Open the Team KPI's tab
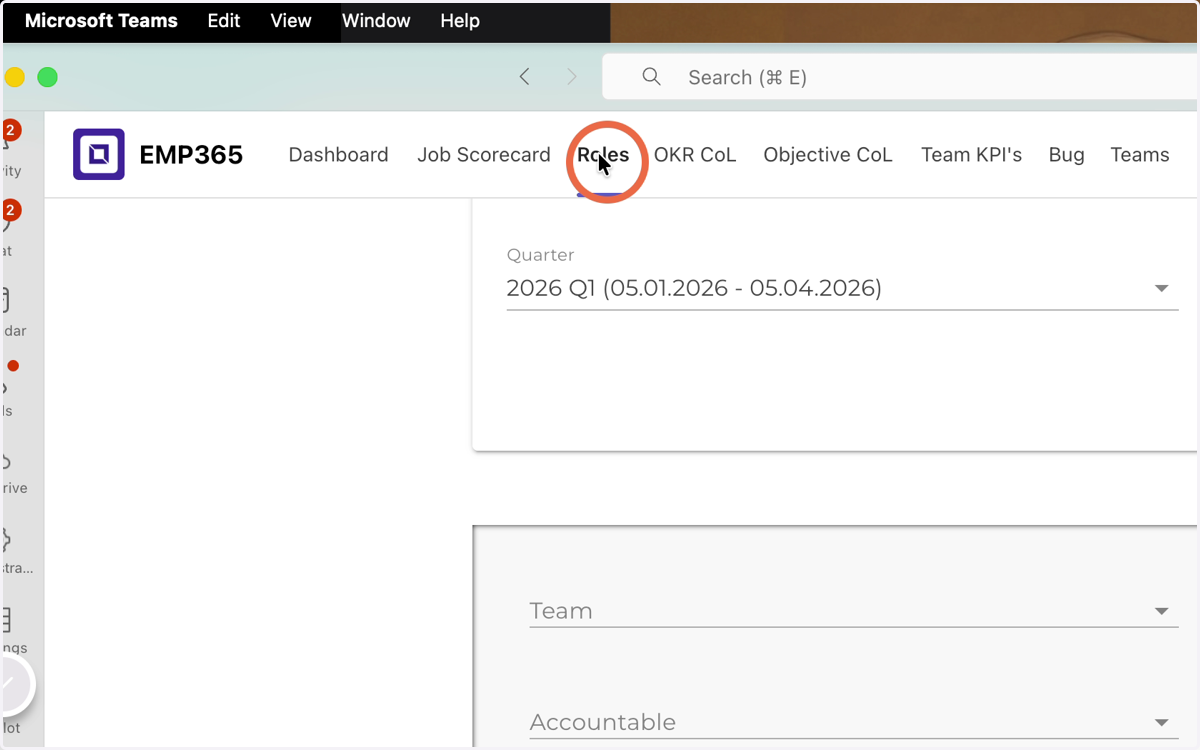Screen dimensions: 1200x750 (x=971, y=155)
